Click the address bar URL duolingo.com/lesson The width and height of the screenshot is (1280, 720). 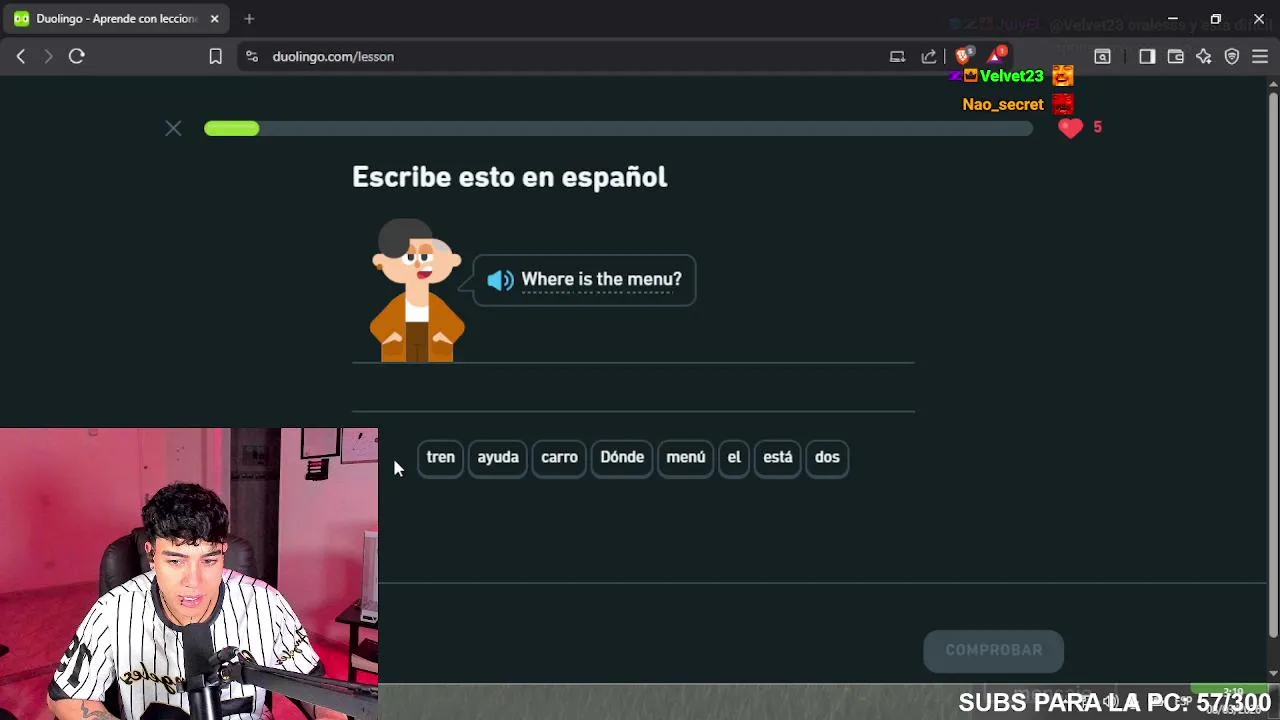click(333, 57)
